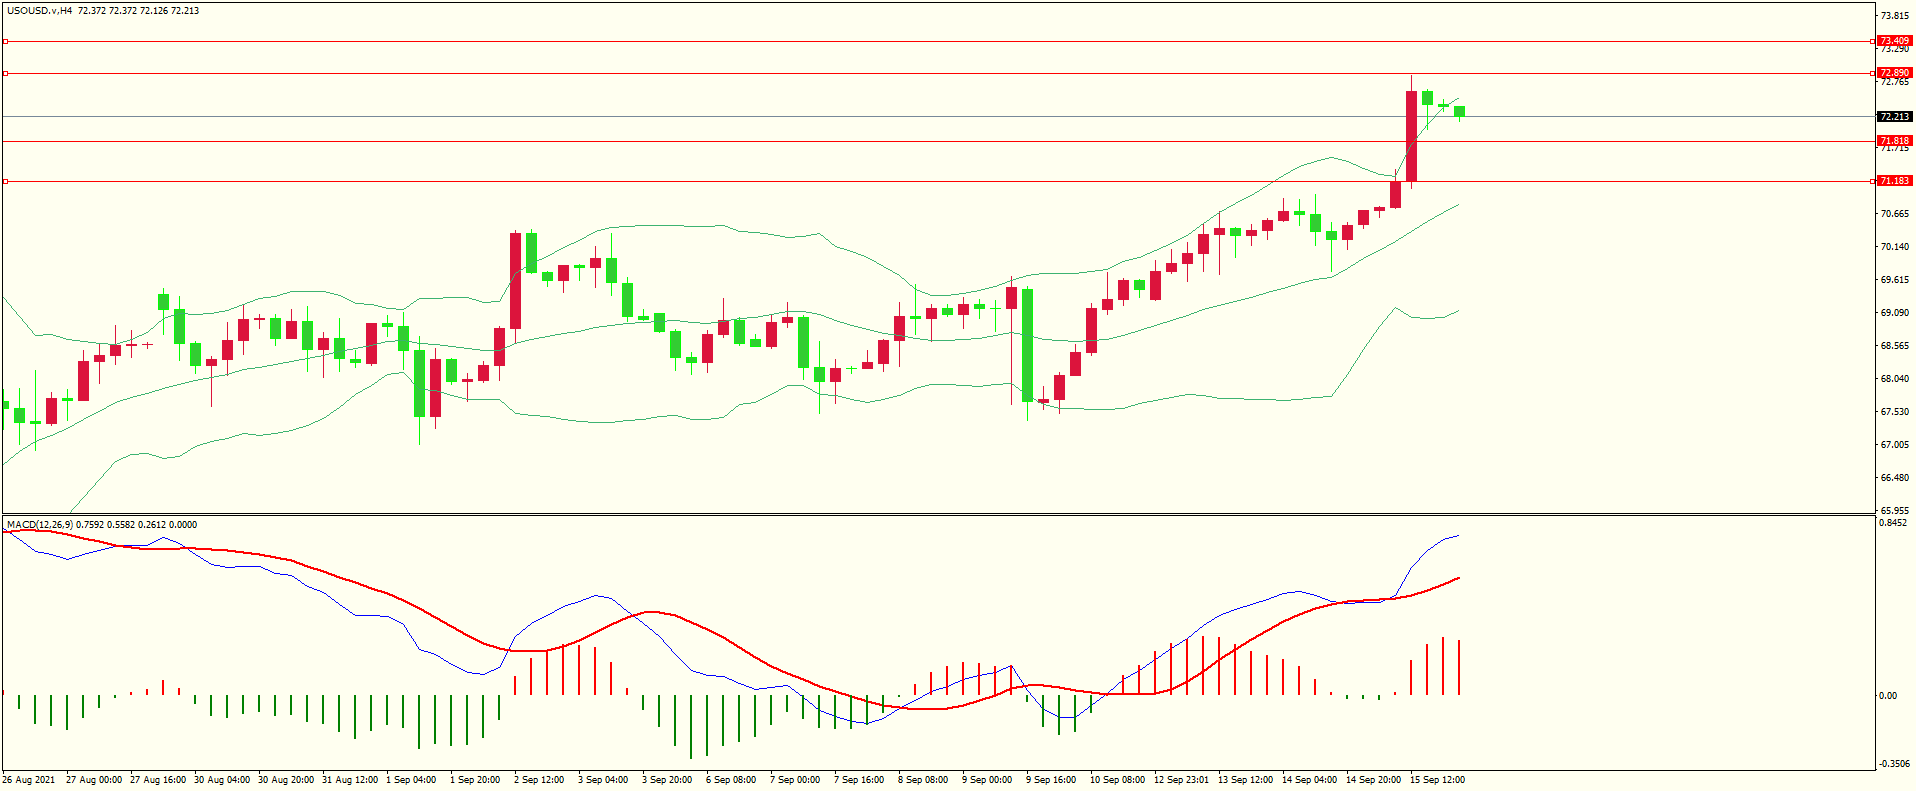This screenshot has height=791, width=1916.
Task: Click the 73.815 price scale value
Action: point(1895,16)
